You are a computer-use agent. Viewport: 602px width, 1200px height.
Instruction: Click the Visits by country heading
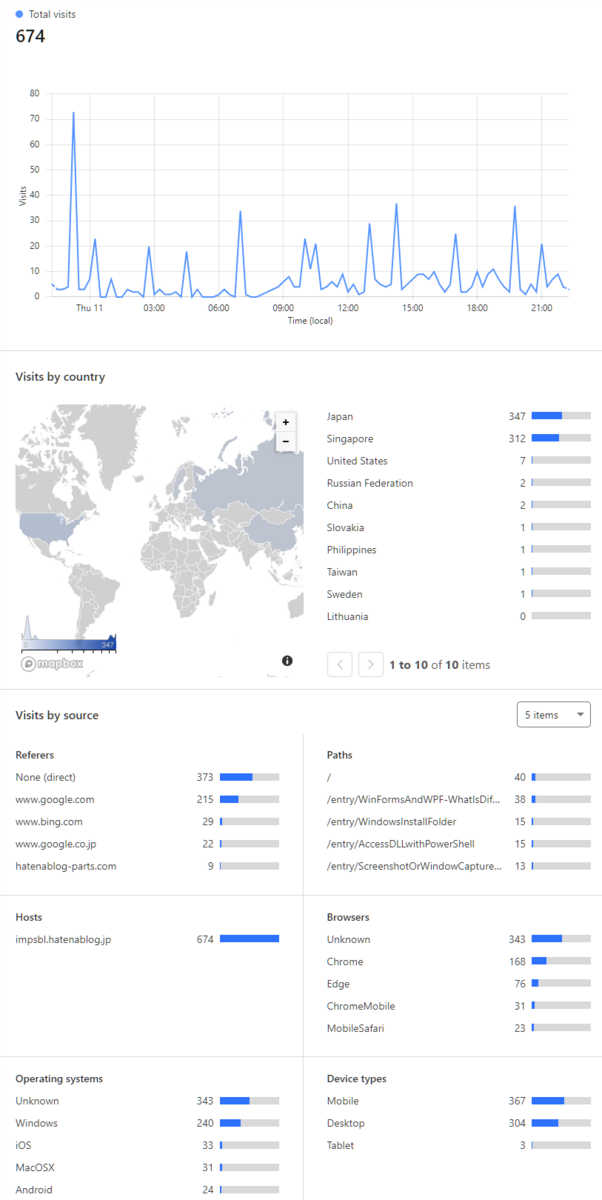[60, 377]
